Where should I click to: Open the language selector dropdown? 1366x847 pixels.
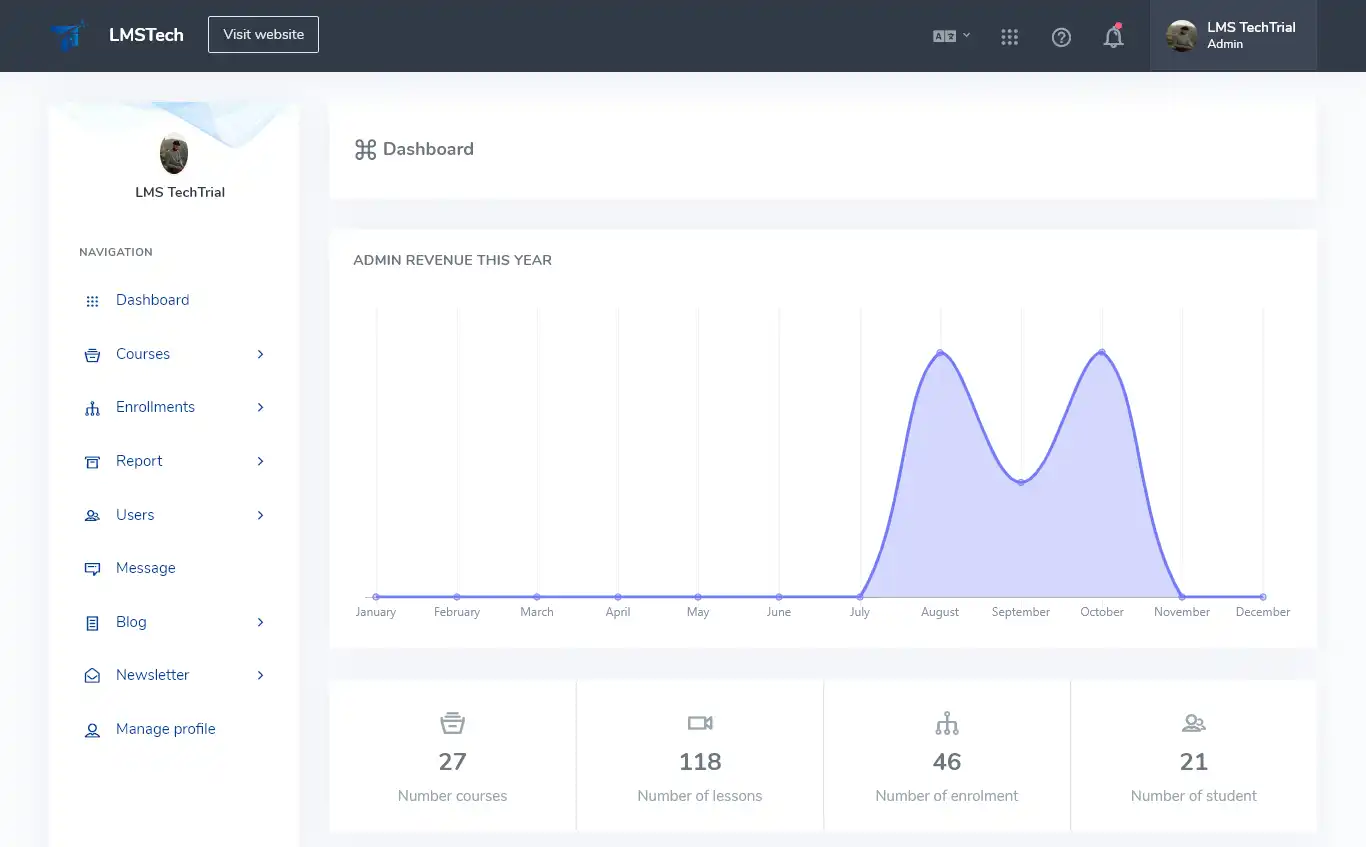coord(949,36)
